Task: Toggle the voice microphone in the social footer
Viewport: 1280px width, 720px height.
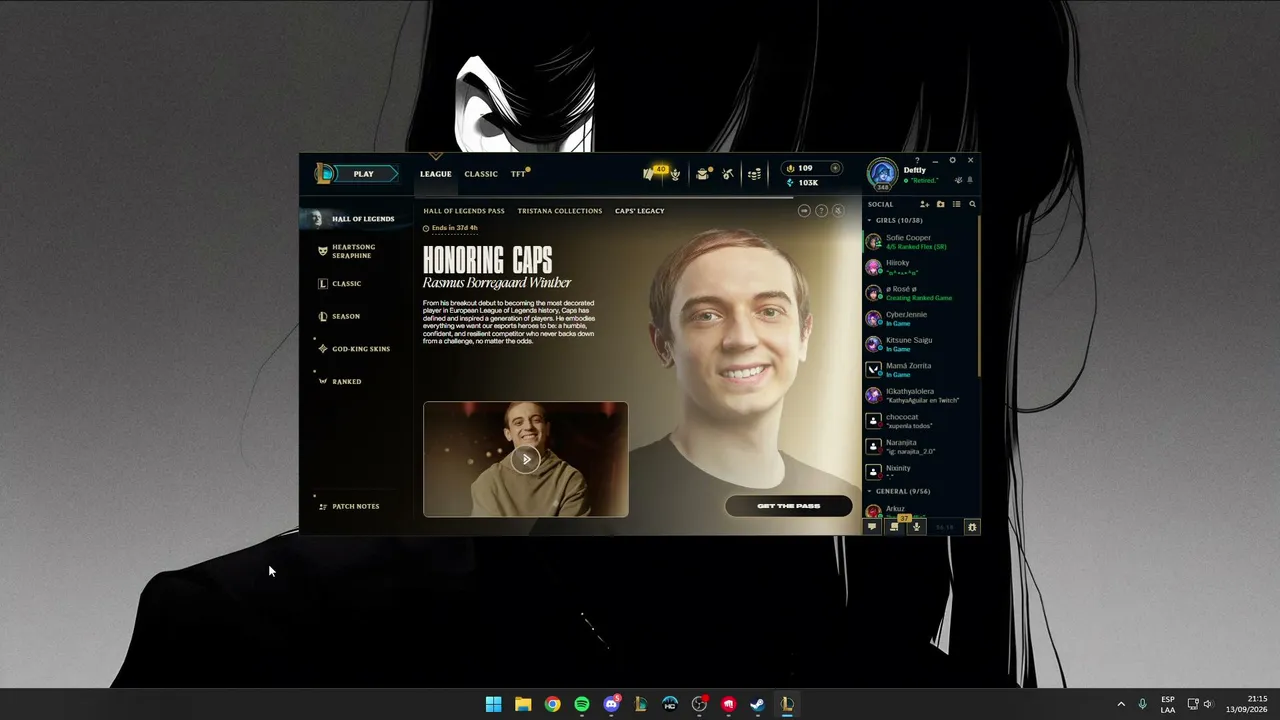Action: tap(916, 527)
